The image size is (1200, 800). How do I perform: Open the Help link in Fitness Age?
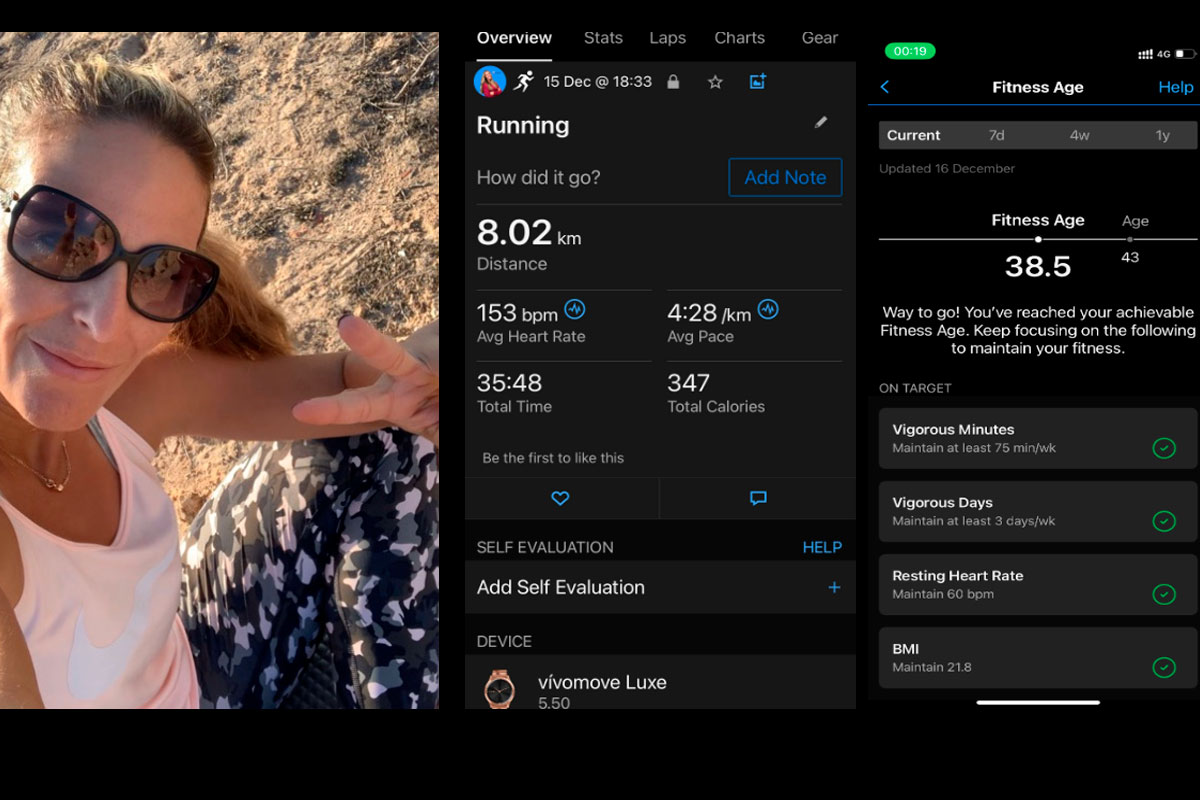tap(1175, 87)
